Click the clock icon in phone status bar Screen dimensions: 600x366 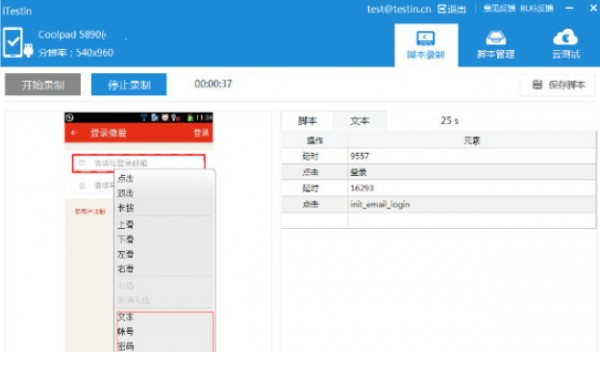[70, 118]
